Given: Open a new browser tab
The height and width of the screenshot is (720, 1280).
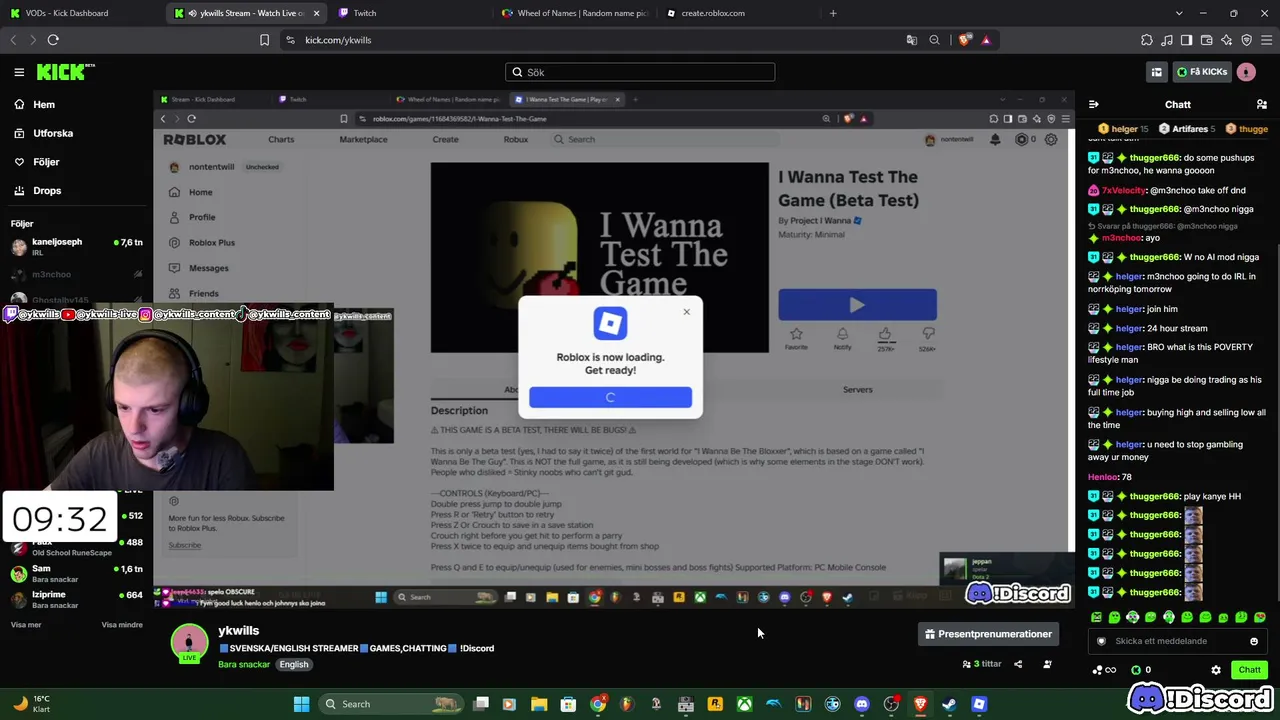Looking at the screenshot, I should (833, 13).
